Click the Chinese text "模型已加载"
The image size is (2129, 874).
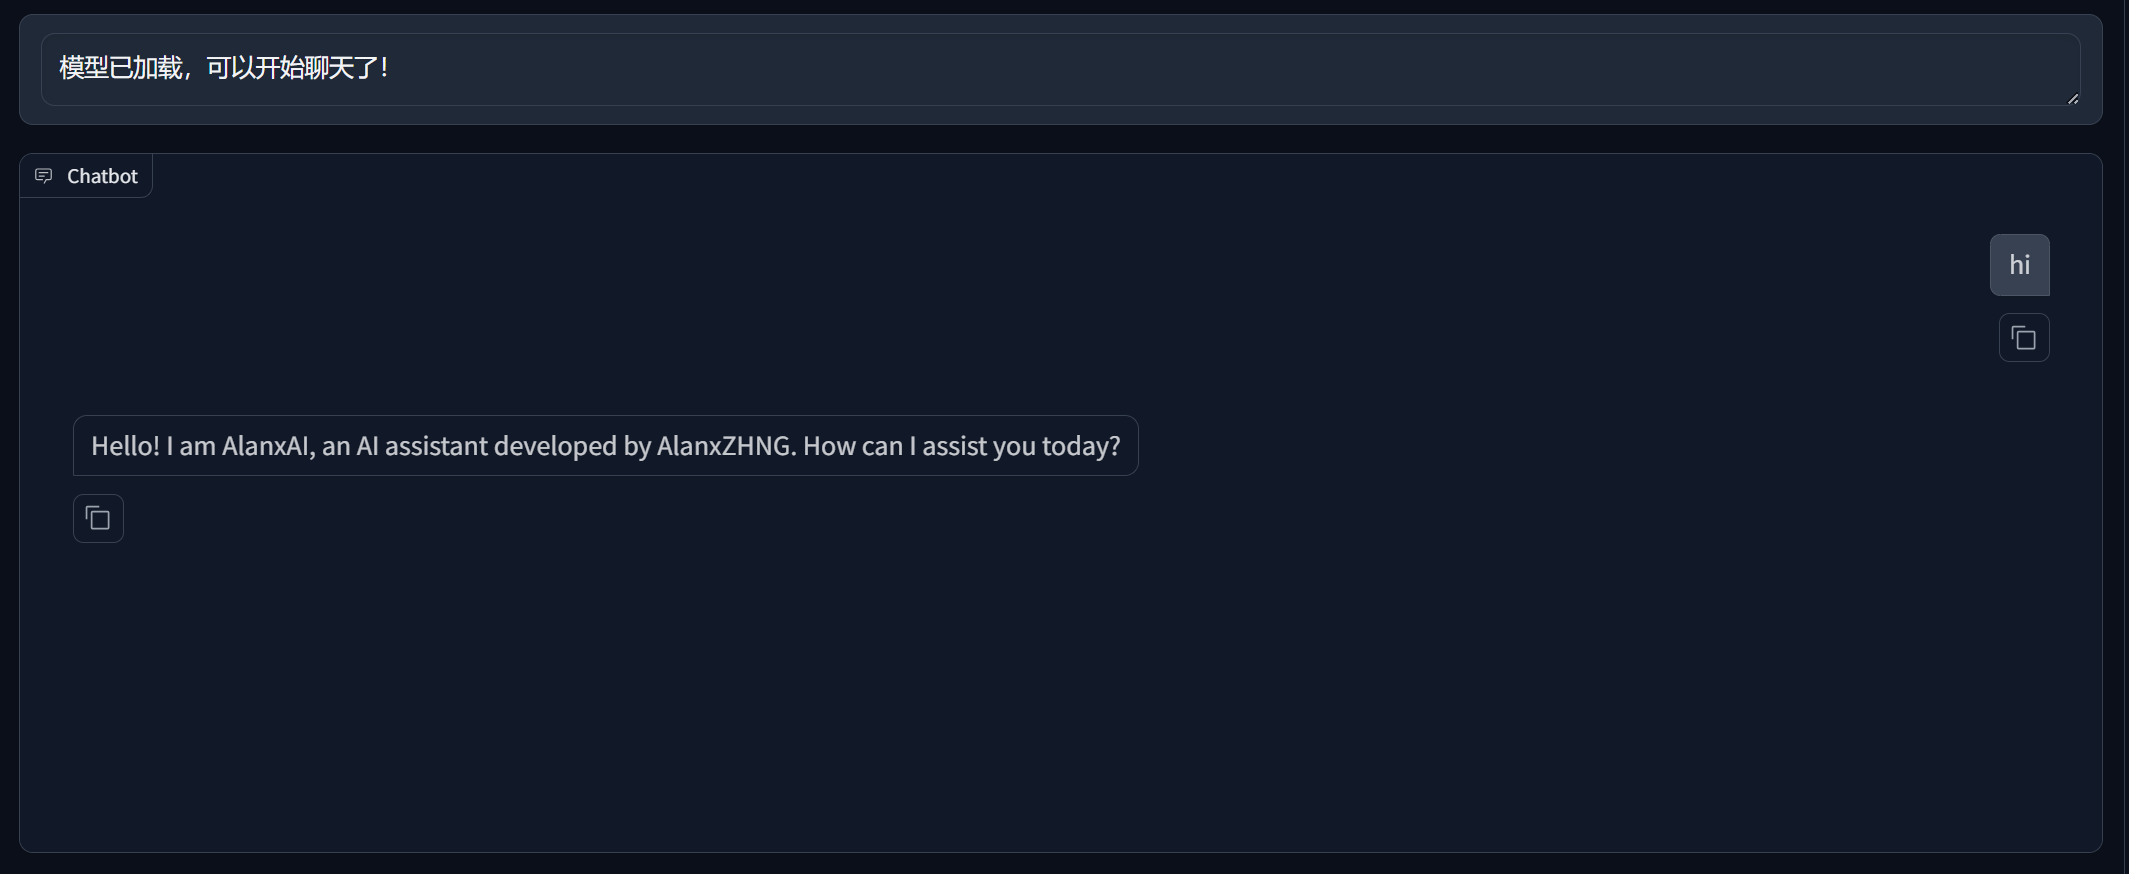pos(120,68)
